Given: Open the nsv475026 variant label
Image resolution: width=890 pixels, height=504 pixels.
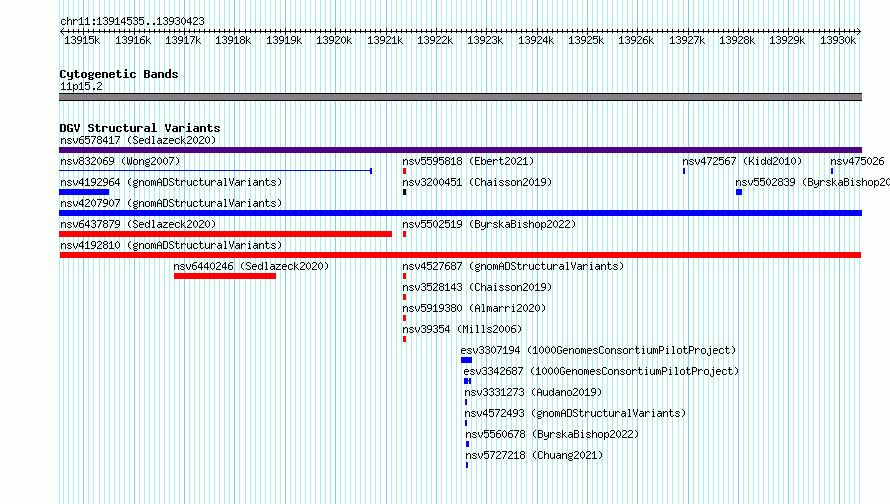Looking at the screenshot, I should 857,161.
